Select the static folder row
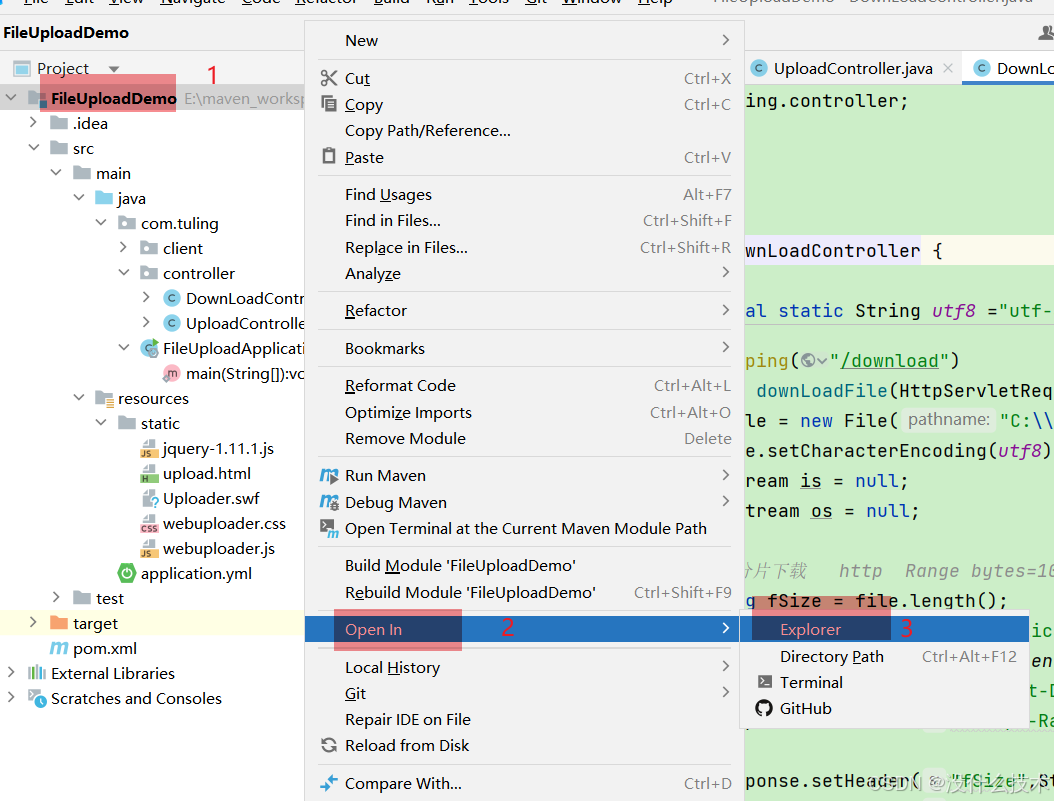The image size is (1054, 801). pyautogui.click(x=152, y=423)
